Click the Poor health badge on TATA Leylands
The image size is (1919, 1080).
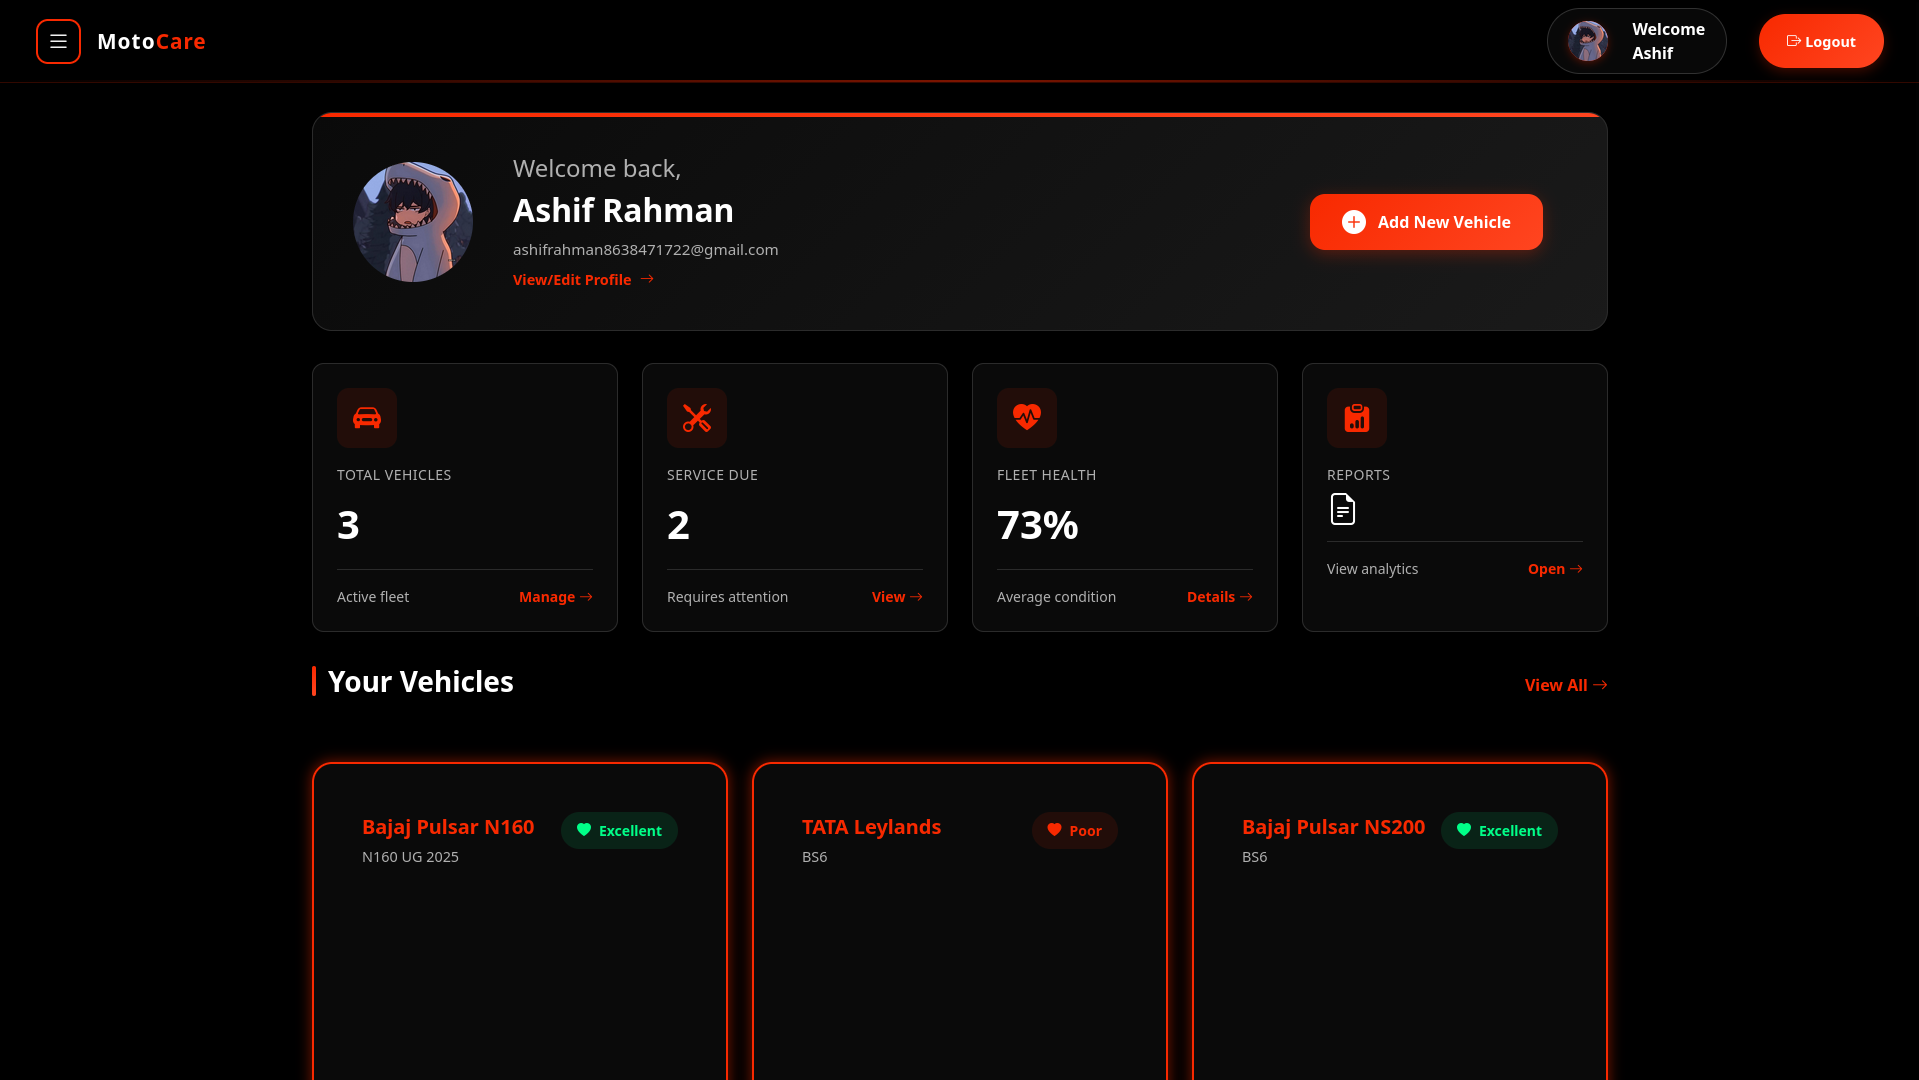pos(1074,830)
